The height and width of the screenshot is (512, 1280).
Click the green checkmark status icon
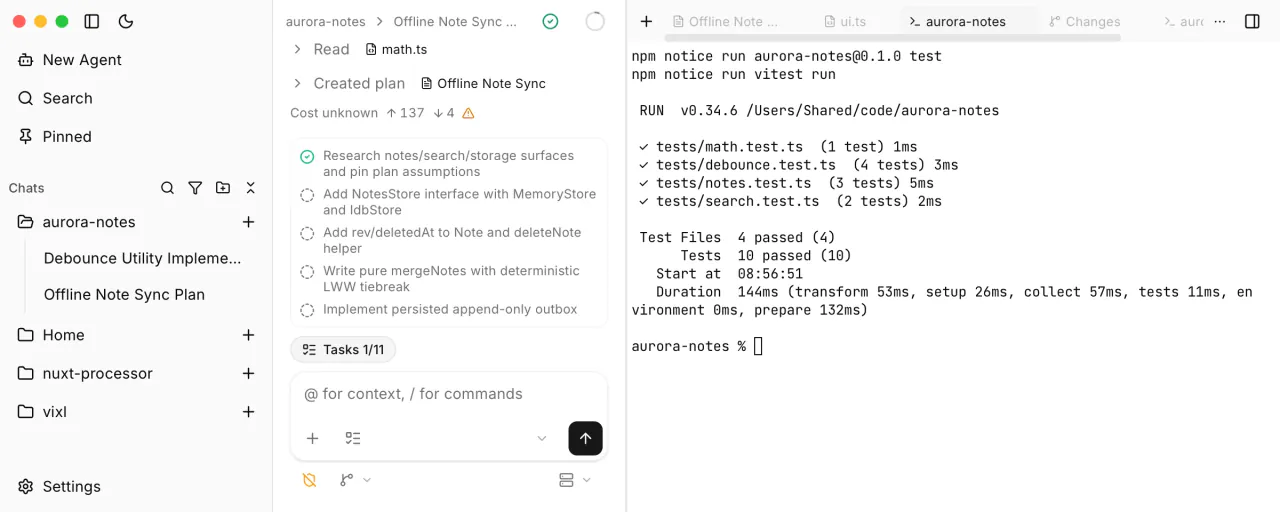coord(550,21)
